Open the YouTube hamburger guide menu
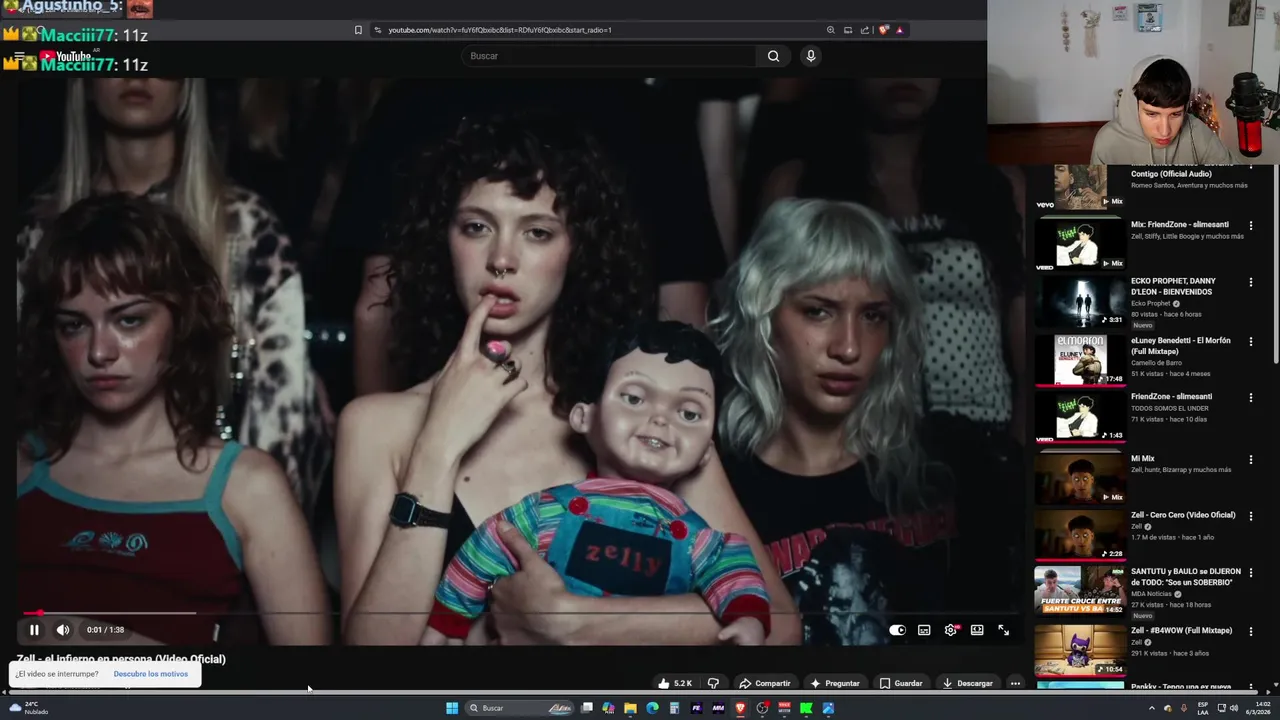This screenshot has height=720, width=1280. pyautogui.click(x=19, y=57)
